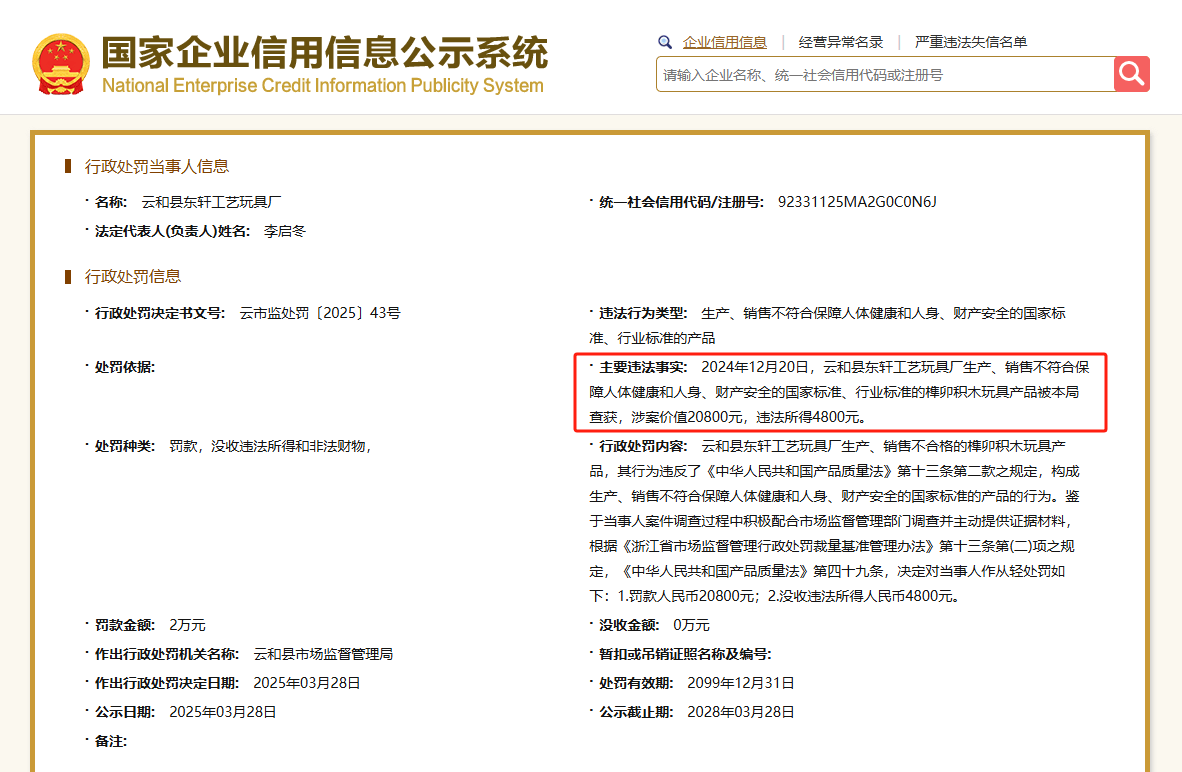
Task: Click the decision date 2025年03月28日 after 作出行政处罚决定日期
Action: [306, 683]
